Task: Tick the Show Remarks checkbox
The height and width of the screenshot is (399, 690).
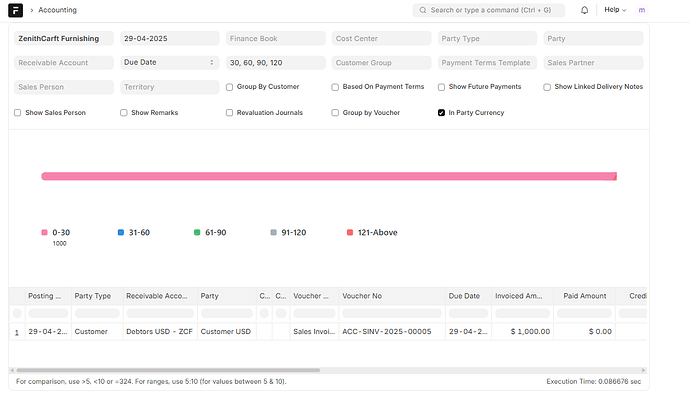Action: pyautogui.click(x=124, y=113)
